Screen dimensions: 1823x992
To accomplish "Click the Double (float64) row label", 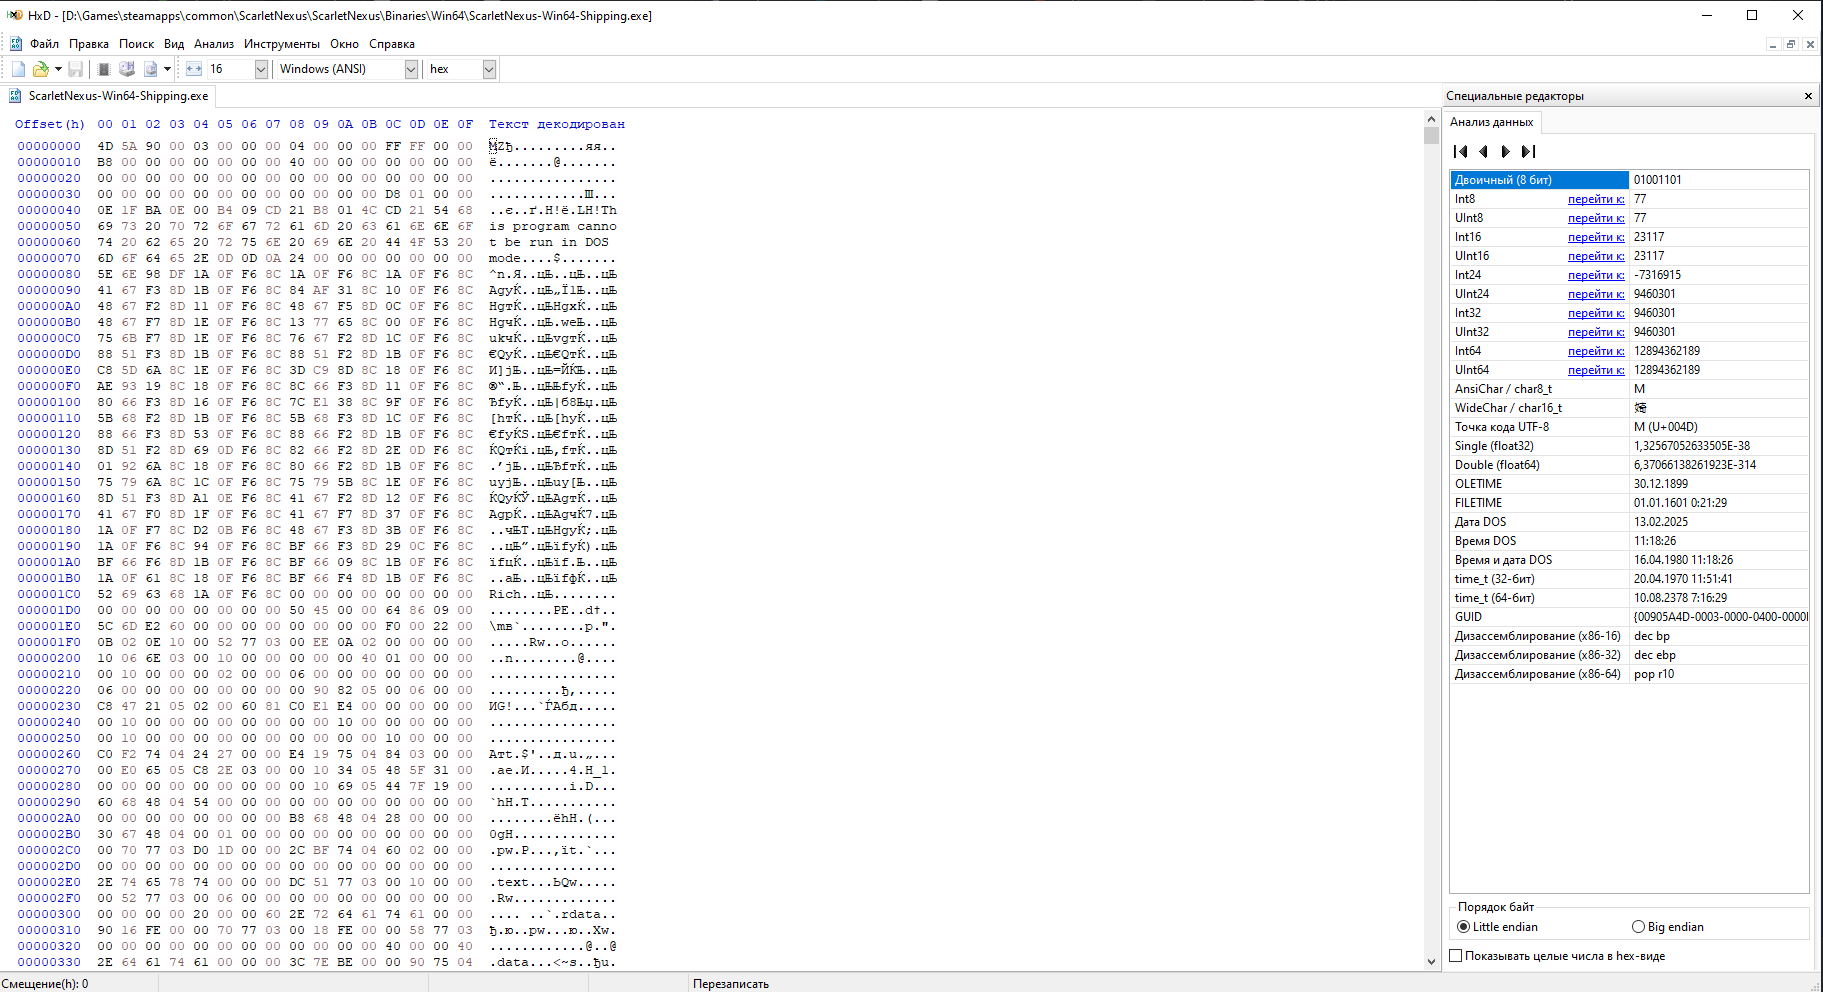I will click(x=1497, y=465).
